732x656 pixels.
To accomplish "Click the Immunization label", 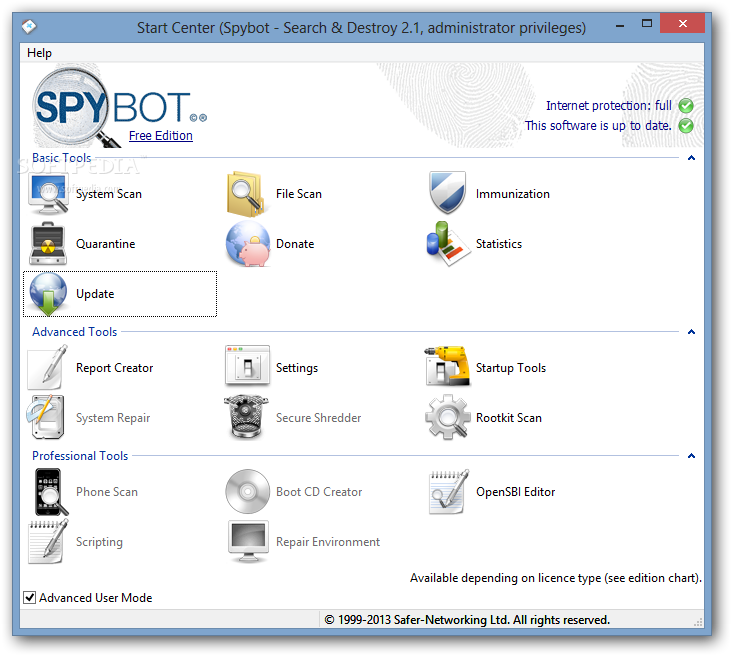I will point(513,194).
